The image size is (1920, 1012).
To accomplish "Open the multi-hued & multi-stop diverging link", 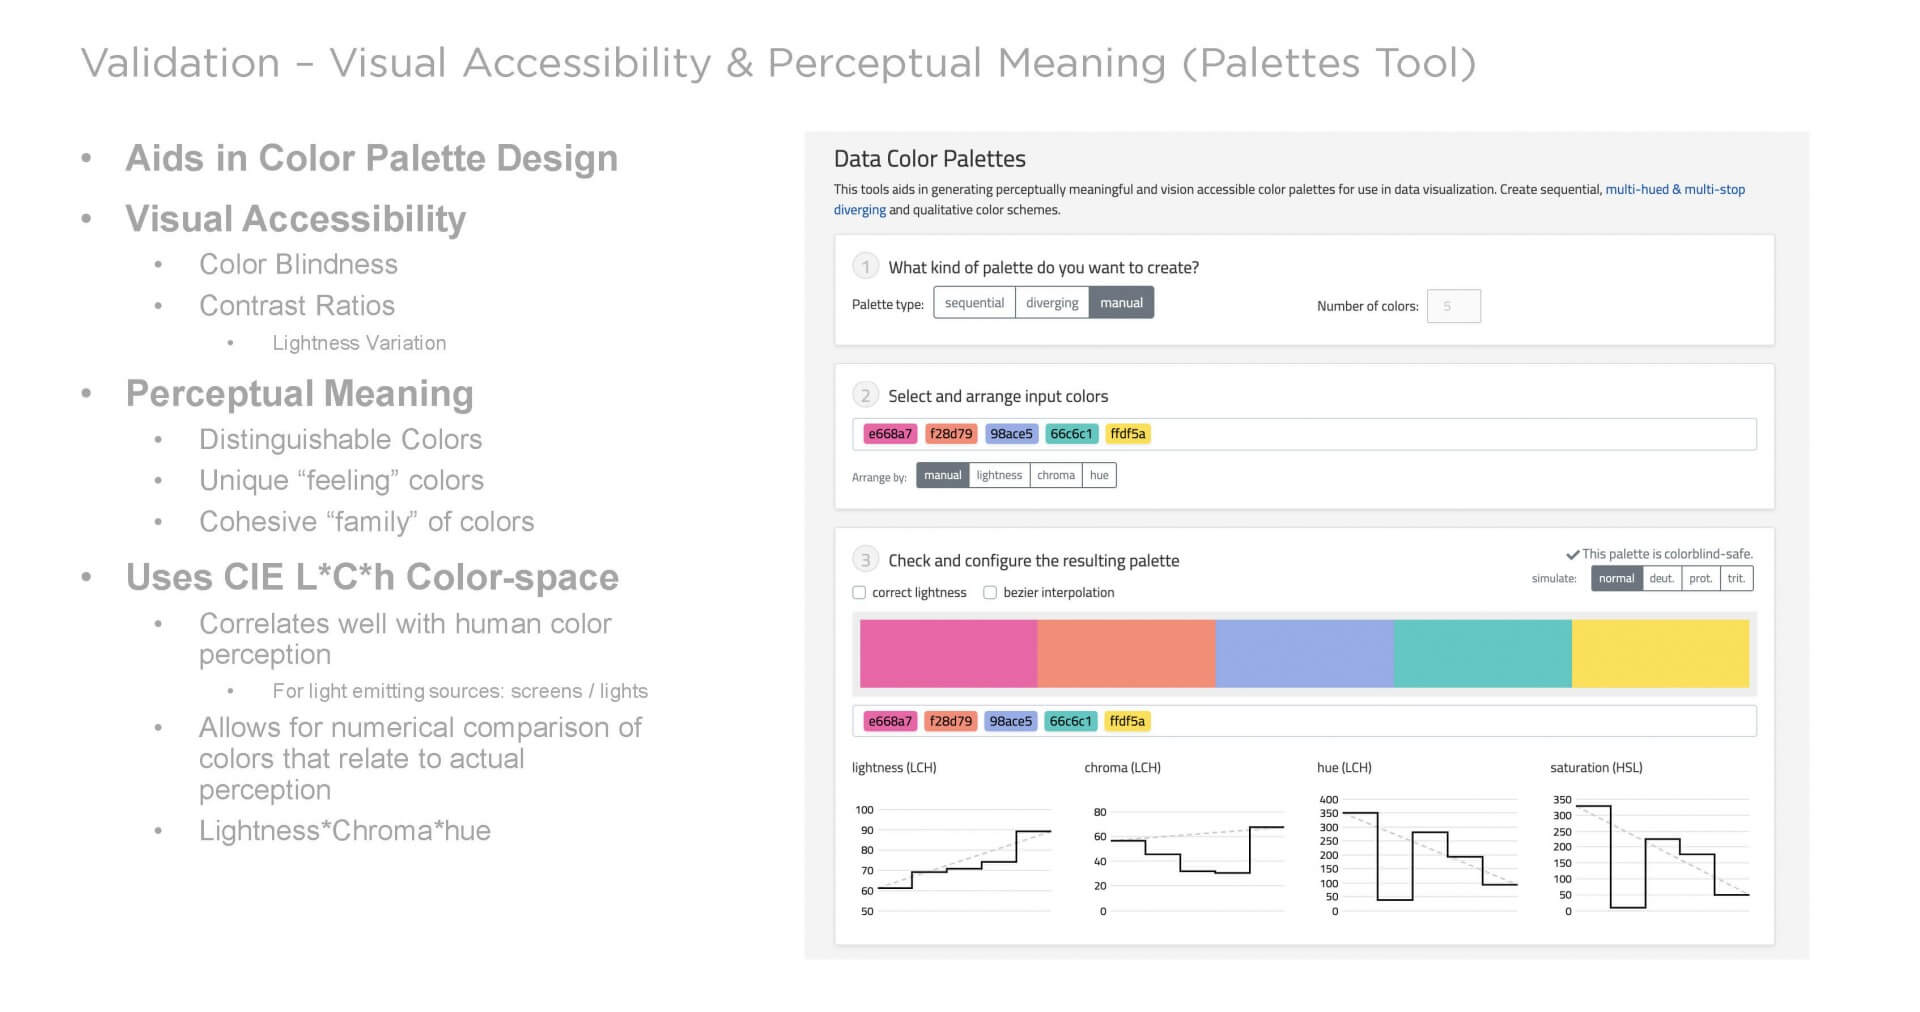I will point(1674,189).
